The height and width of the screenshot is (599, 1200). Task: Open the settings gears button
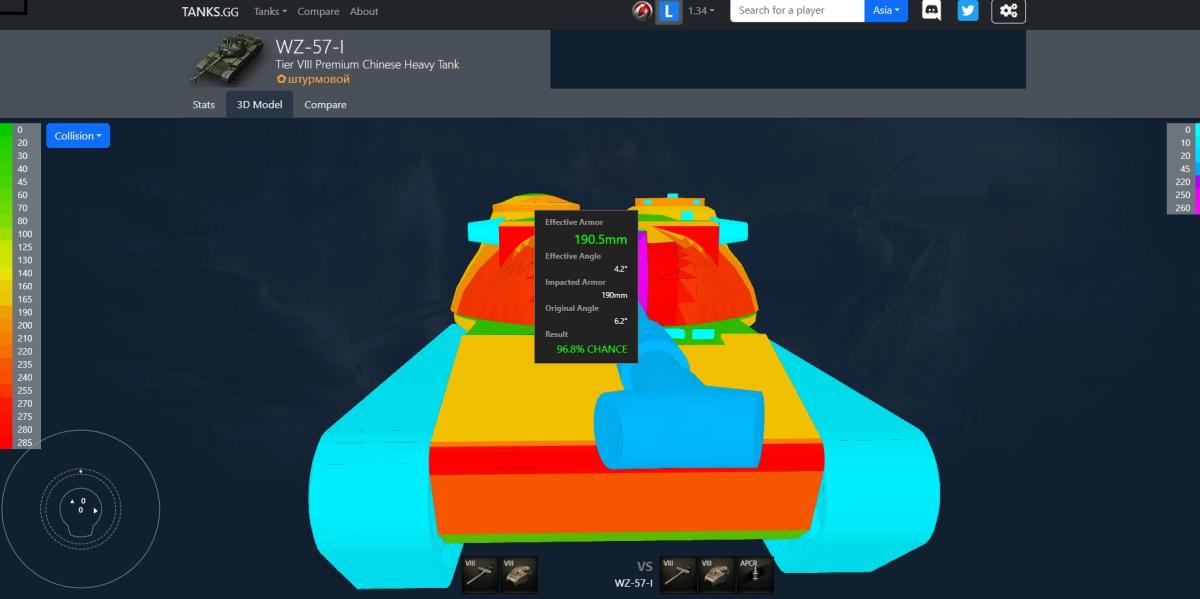pyautogui.click(x=1008, y=11)
